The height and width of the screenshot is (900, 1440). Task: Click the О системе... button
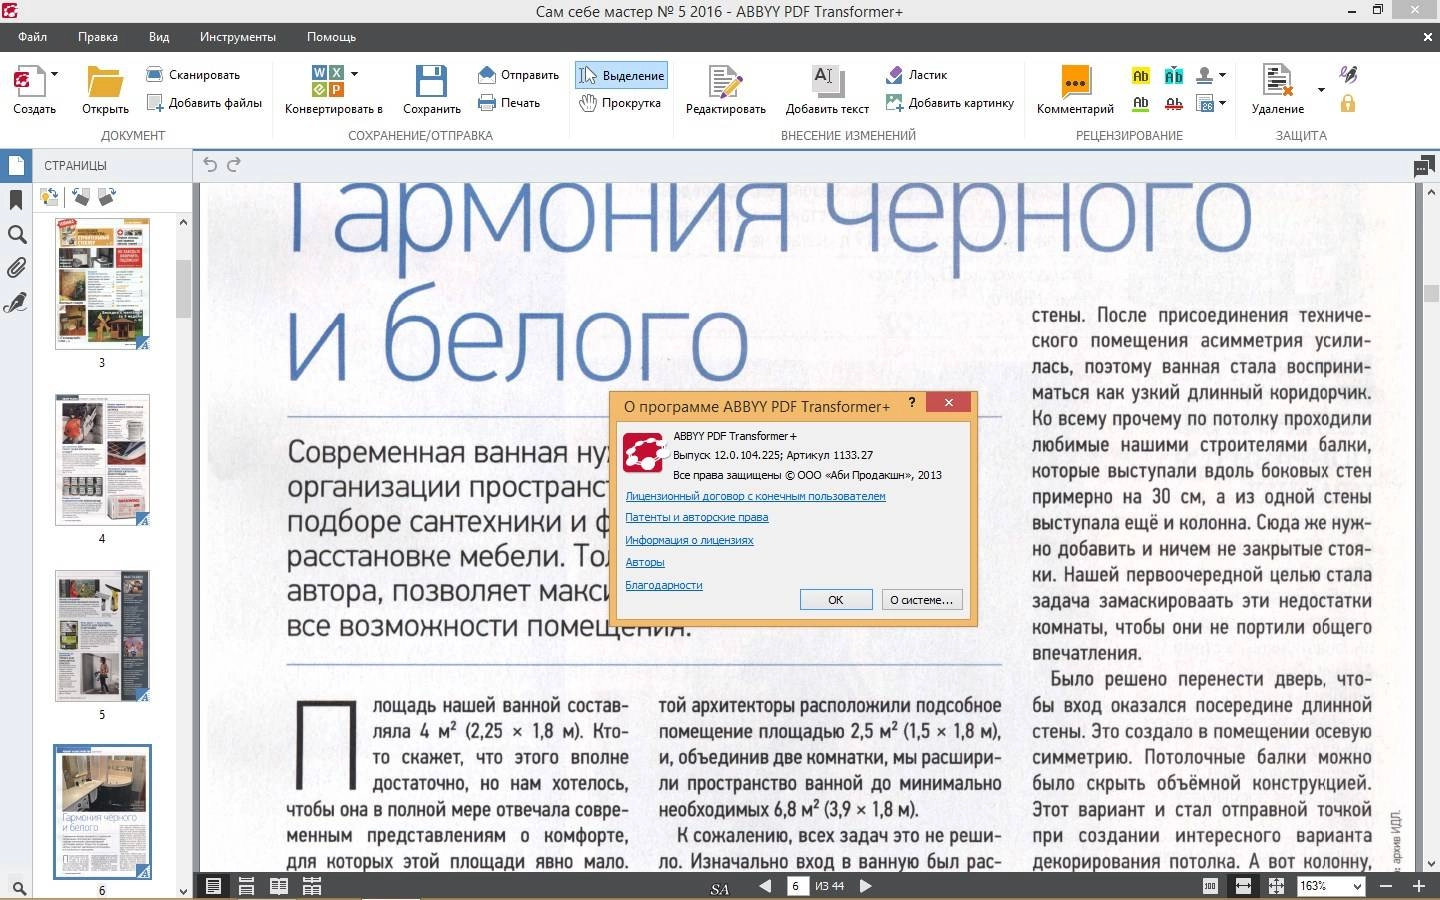pos(922,600)
